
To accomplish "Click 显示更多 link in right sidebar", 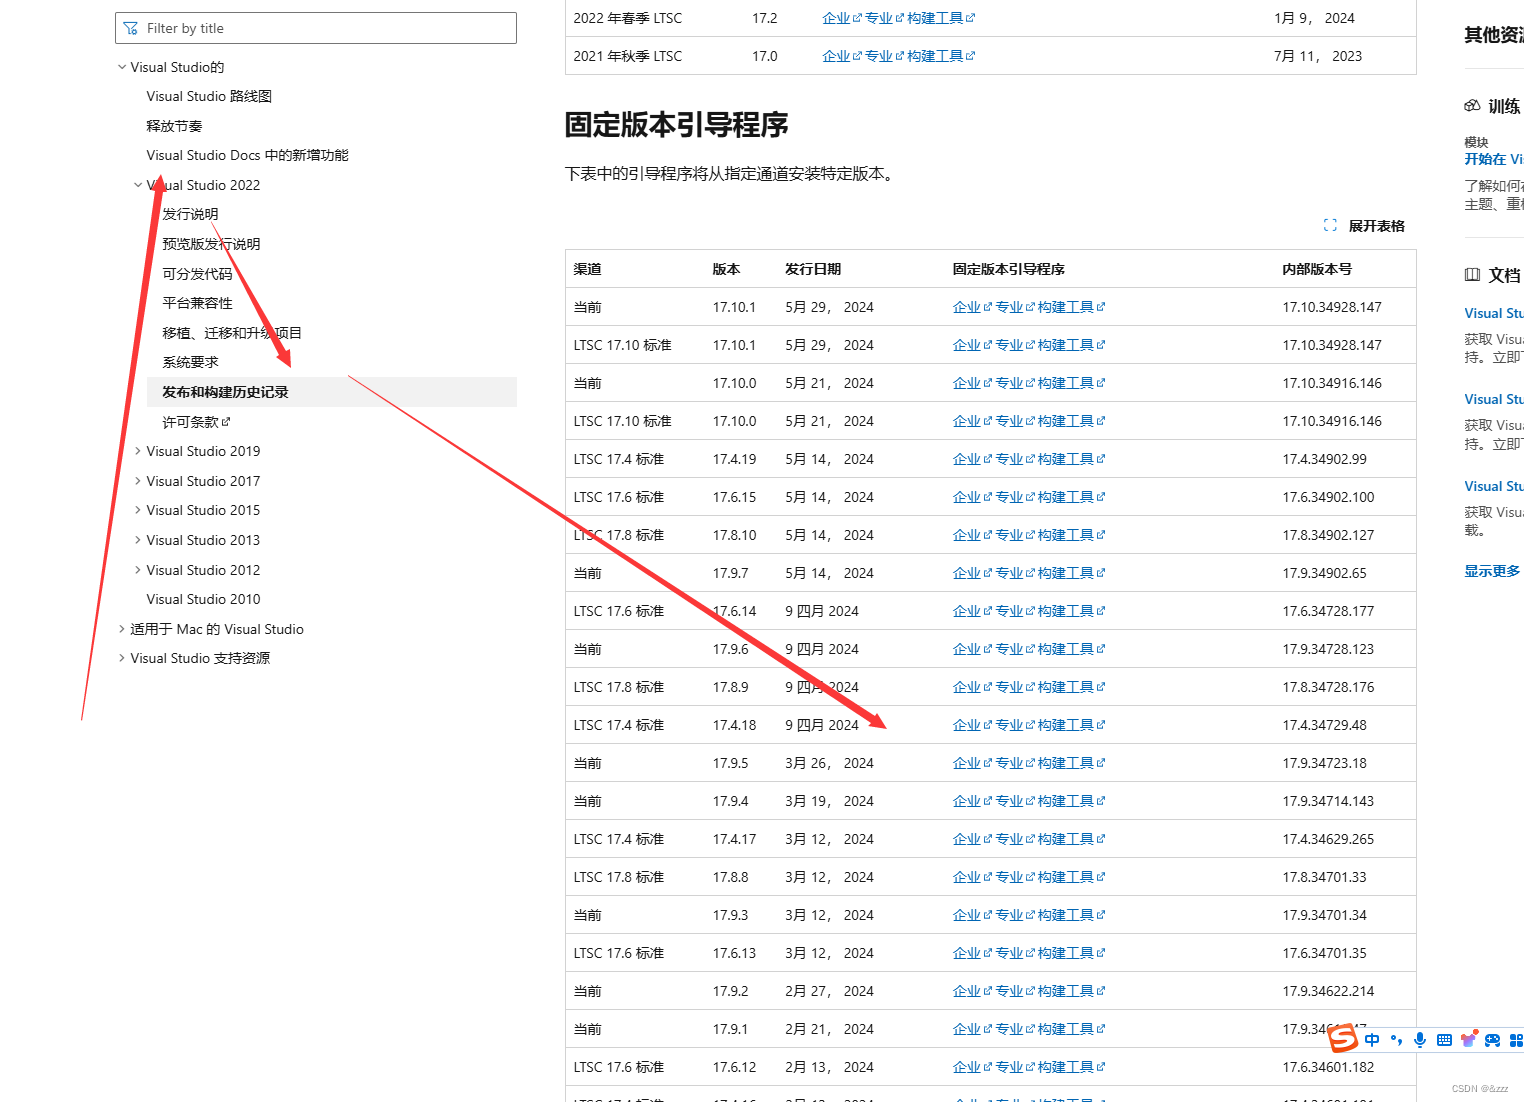I will point(1492,571).
